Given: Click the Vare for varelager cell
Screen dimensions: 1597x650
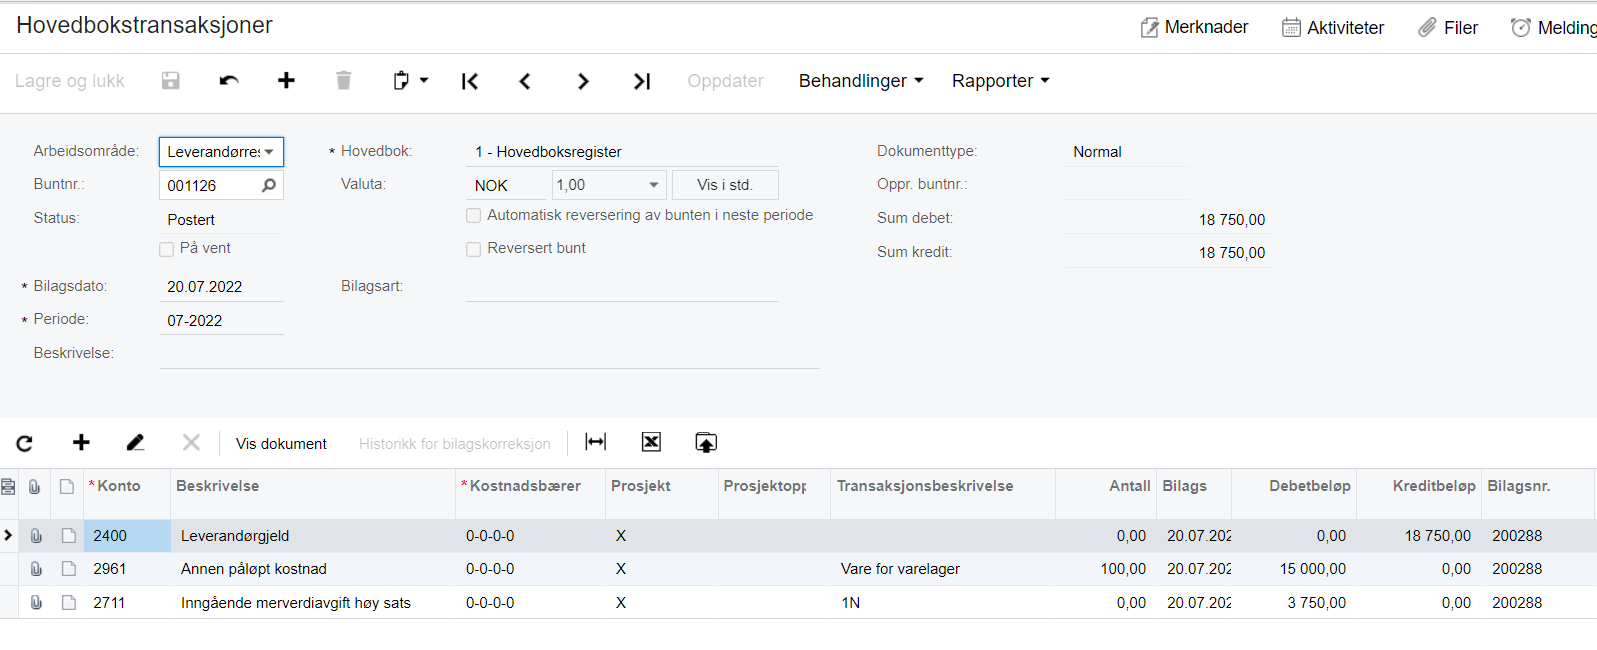Looking at the screenshot, I should 943,569.
